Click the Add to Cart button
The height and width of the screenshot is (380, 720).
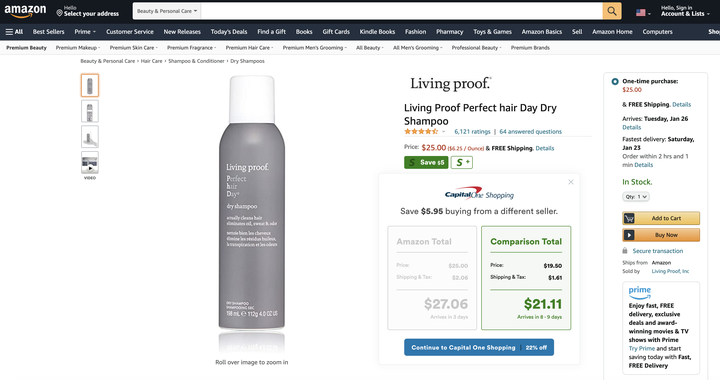661,218
